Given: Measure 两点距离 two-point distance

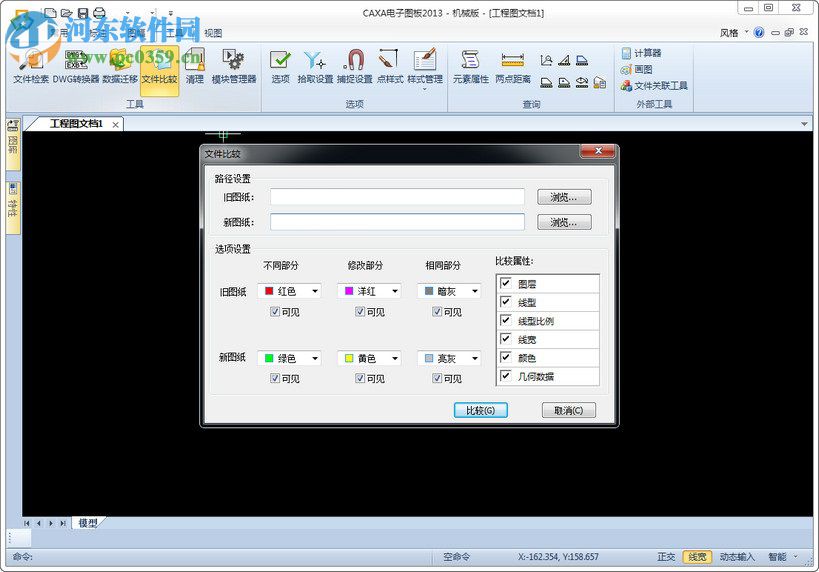Looking at the screenshot, I should (x=512, y=66).
